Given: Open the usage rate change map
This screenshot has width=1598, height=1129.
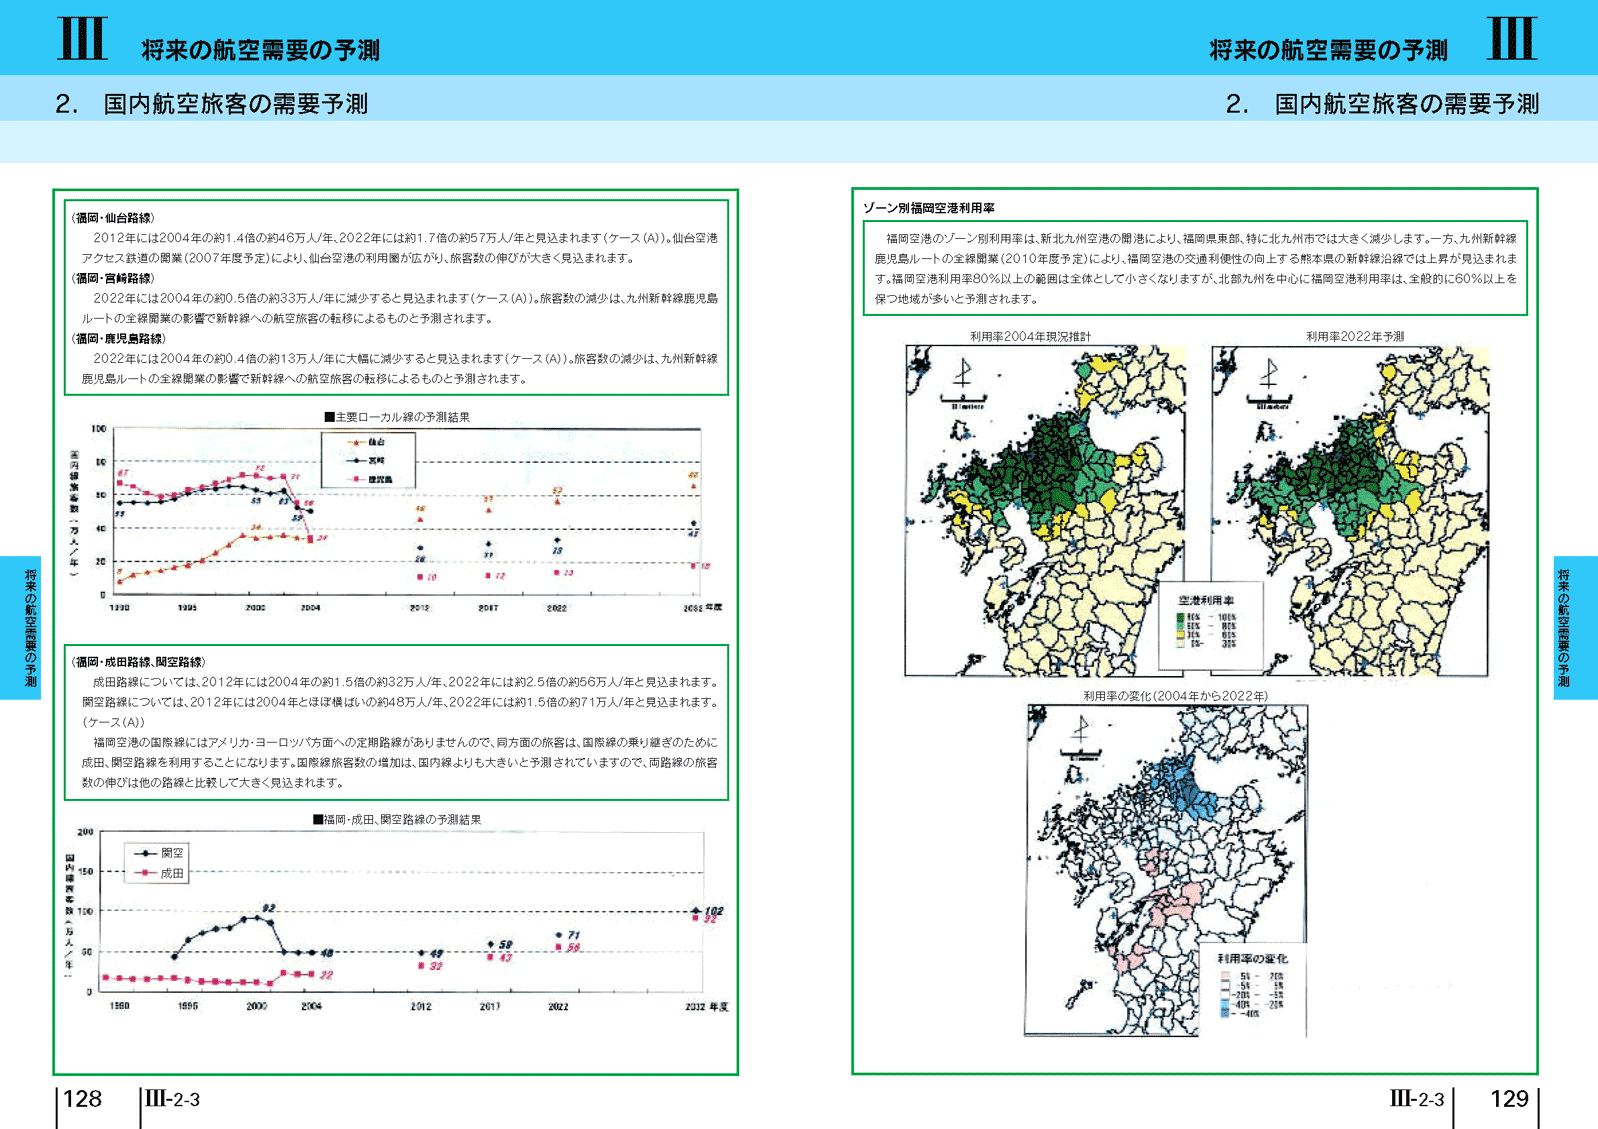Looking at the screenshot, I should [x=1166, y=870].
